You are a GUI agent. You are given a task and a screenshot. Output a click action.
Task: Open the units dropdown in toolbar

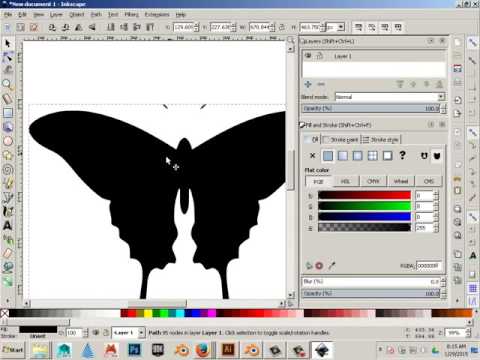click(x=341, y=27)
